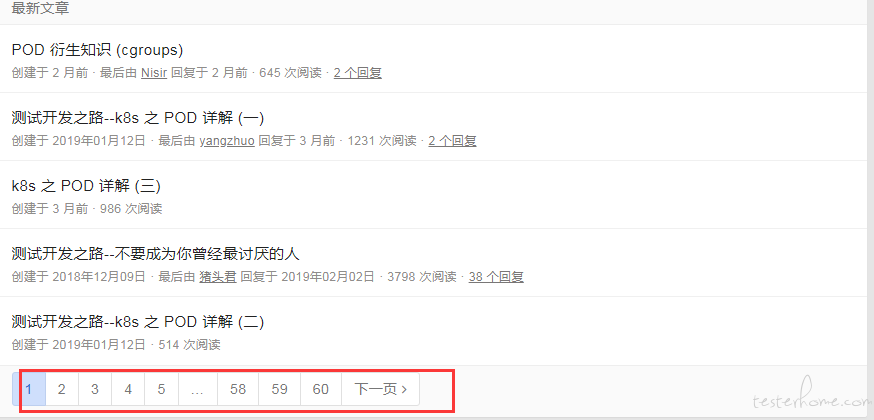View 2 个回复 under the cgroups article

[357, 73]
